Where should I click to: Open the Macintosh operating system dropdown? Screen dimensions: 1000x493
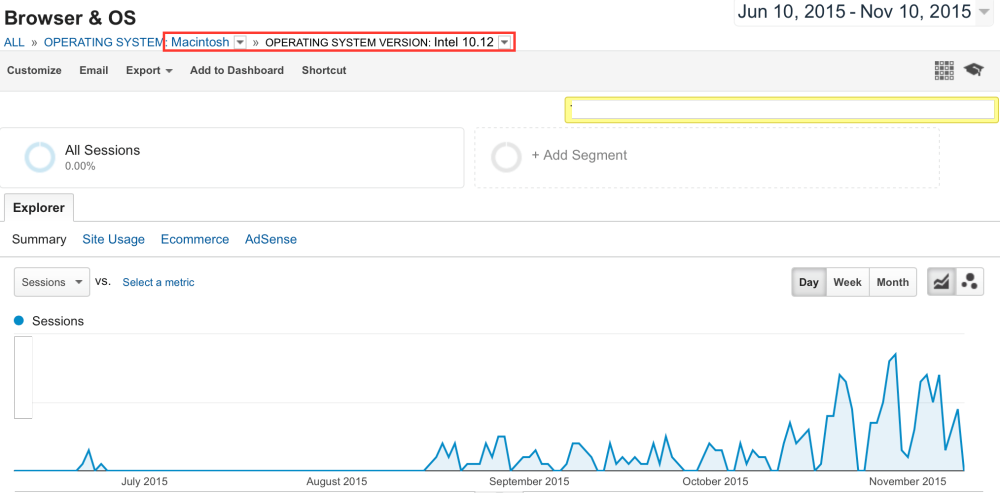pyautogui.click(x=240, y=42)
